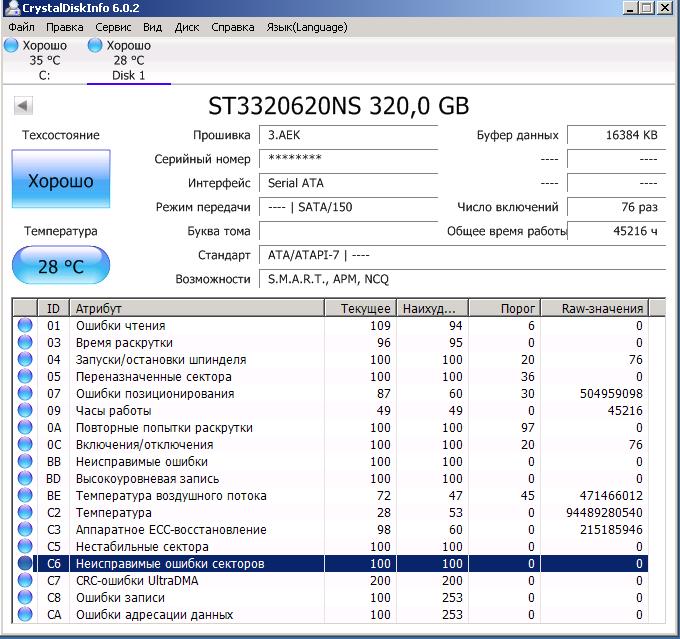Click the status icon of attribute 0A row
Viewport: 680px width, 639px height.
click(25, 427)
